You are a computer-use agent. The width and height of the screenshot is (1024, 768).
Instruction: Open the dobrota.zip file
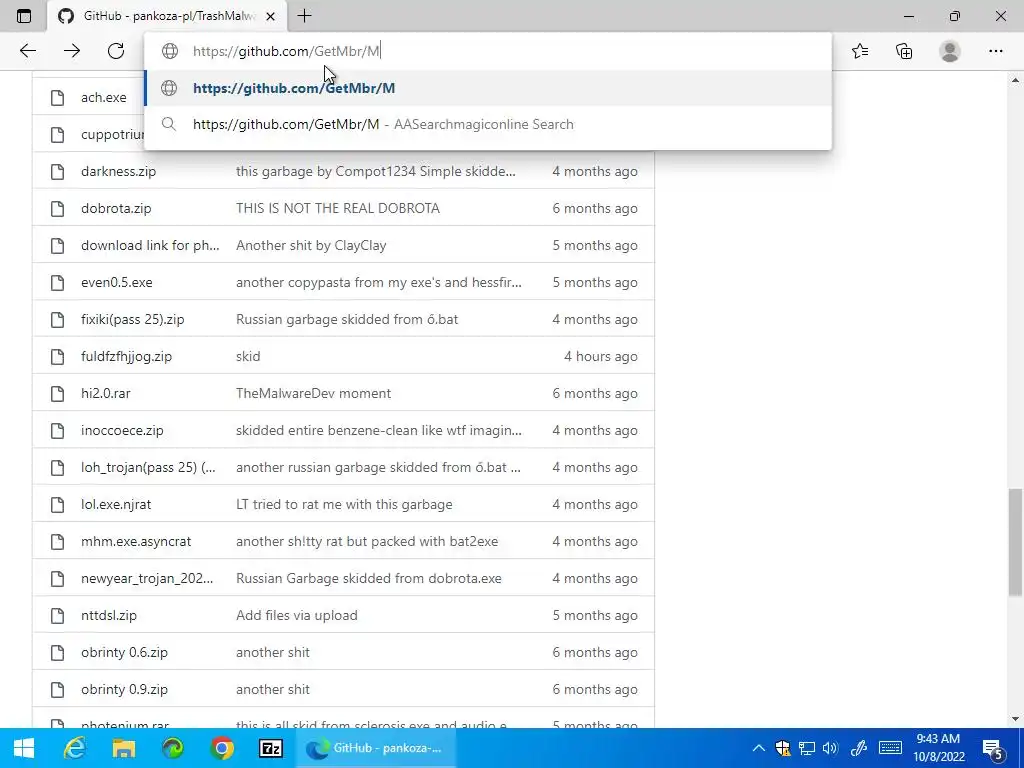pyautogui.click(x=116, y=208)
